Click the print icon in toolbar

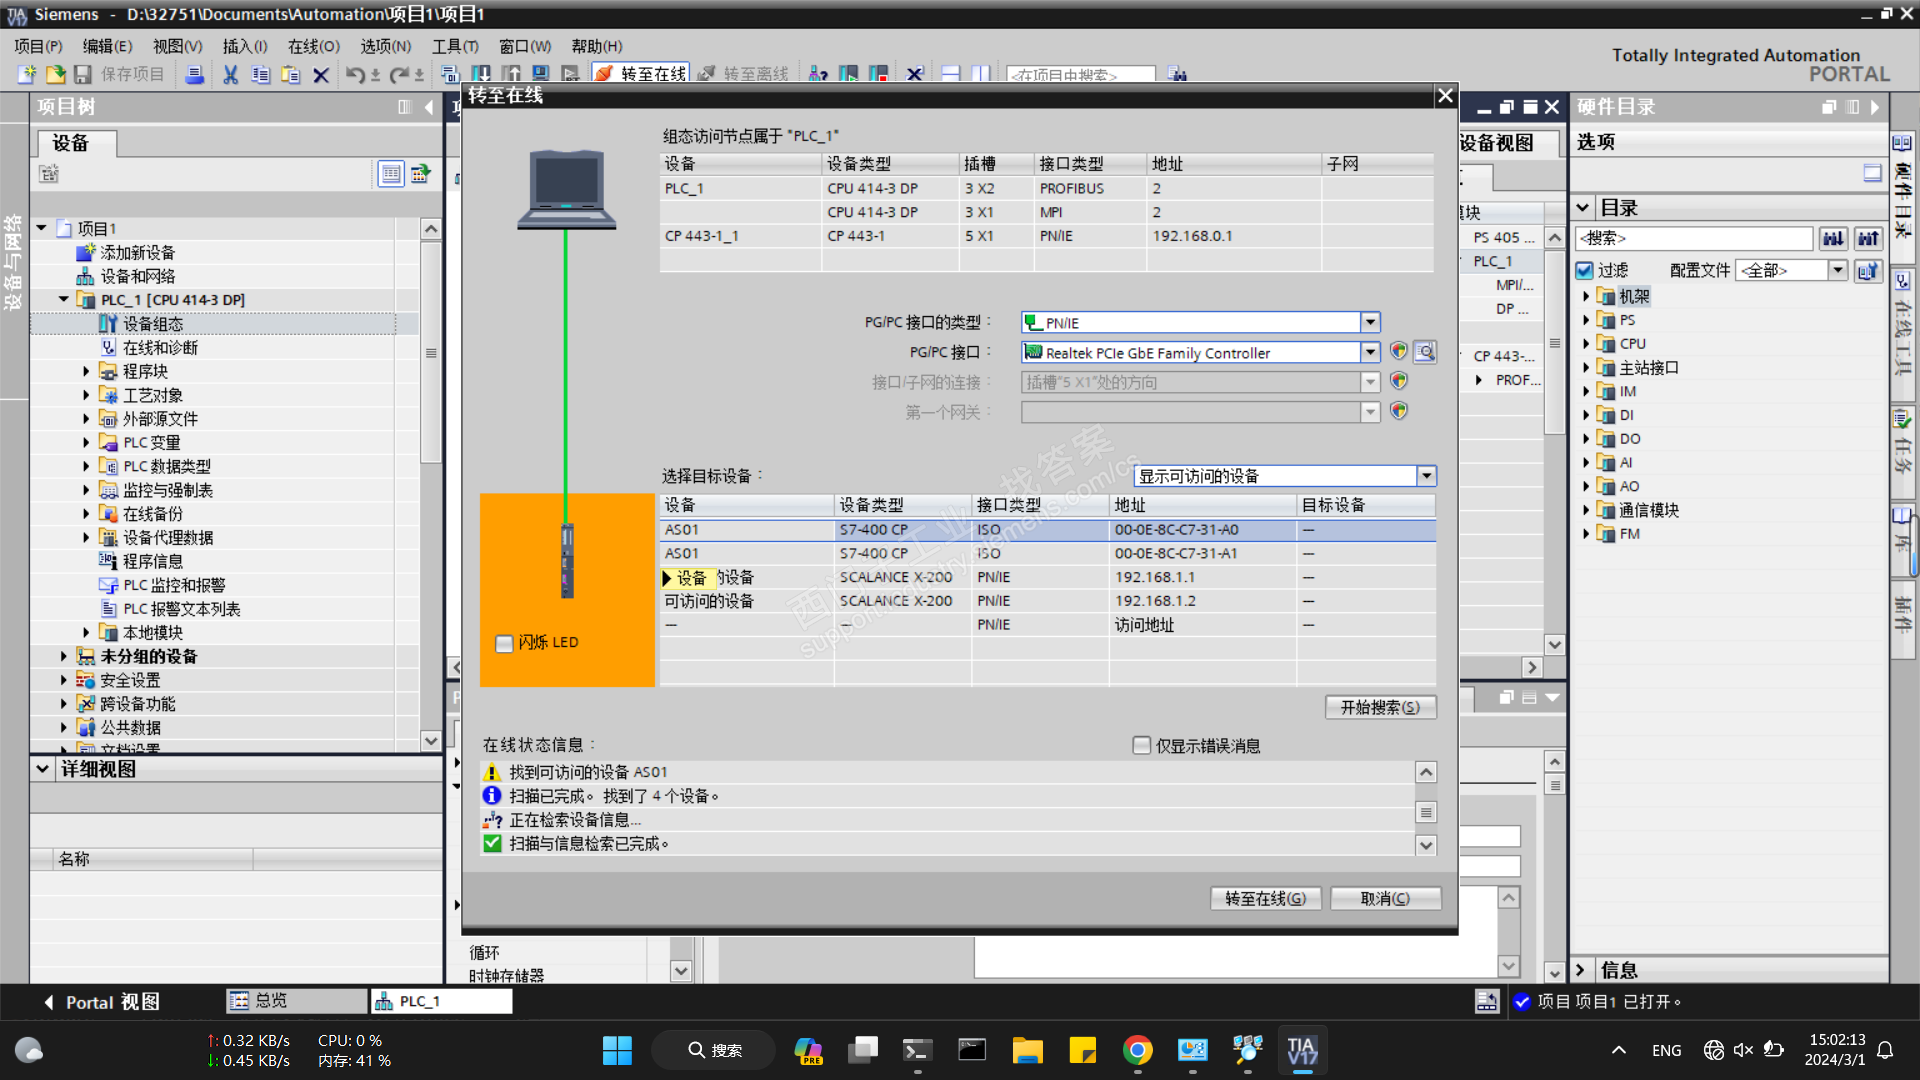[x=195, y=75]
